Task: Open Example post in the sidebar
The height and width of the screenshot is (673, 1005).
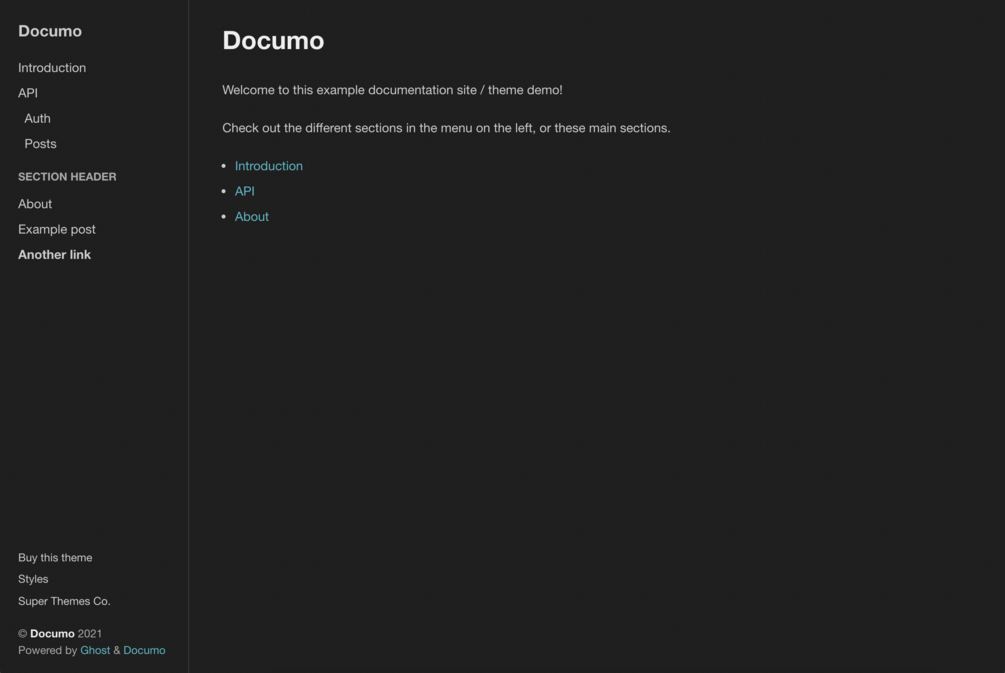Action: coord(56,229)
